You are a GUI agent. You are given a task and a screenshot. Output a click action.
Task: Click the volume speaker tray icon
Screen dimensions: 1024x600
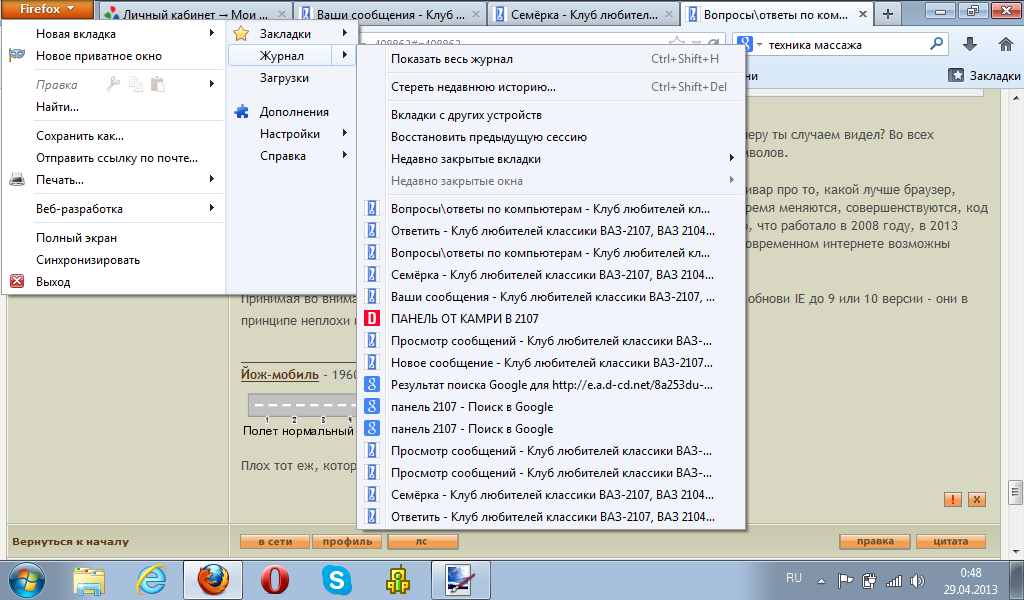click(x=918, y=580)
